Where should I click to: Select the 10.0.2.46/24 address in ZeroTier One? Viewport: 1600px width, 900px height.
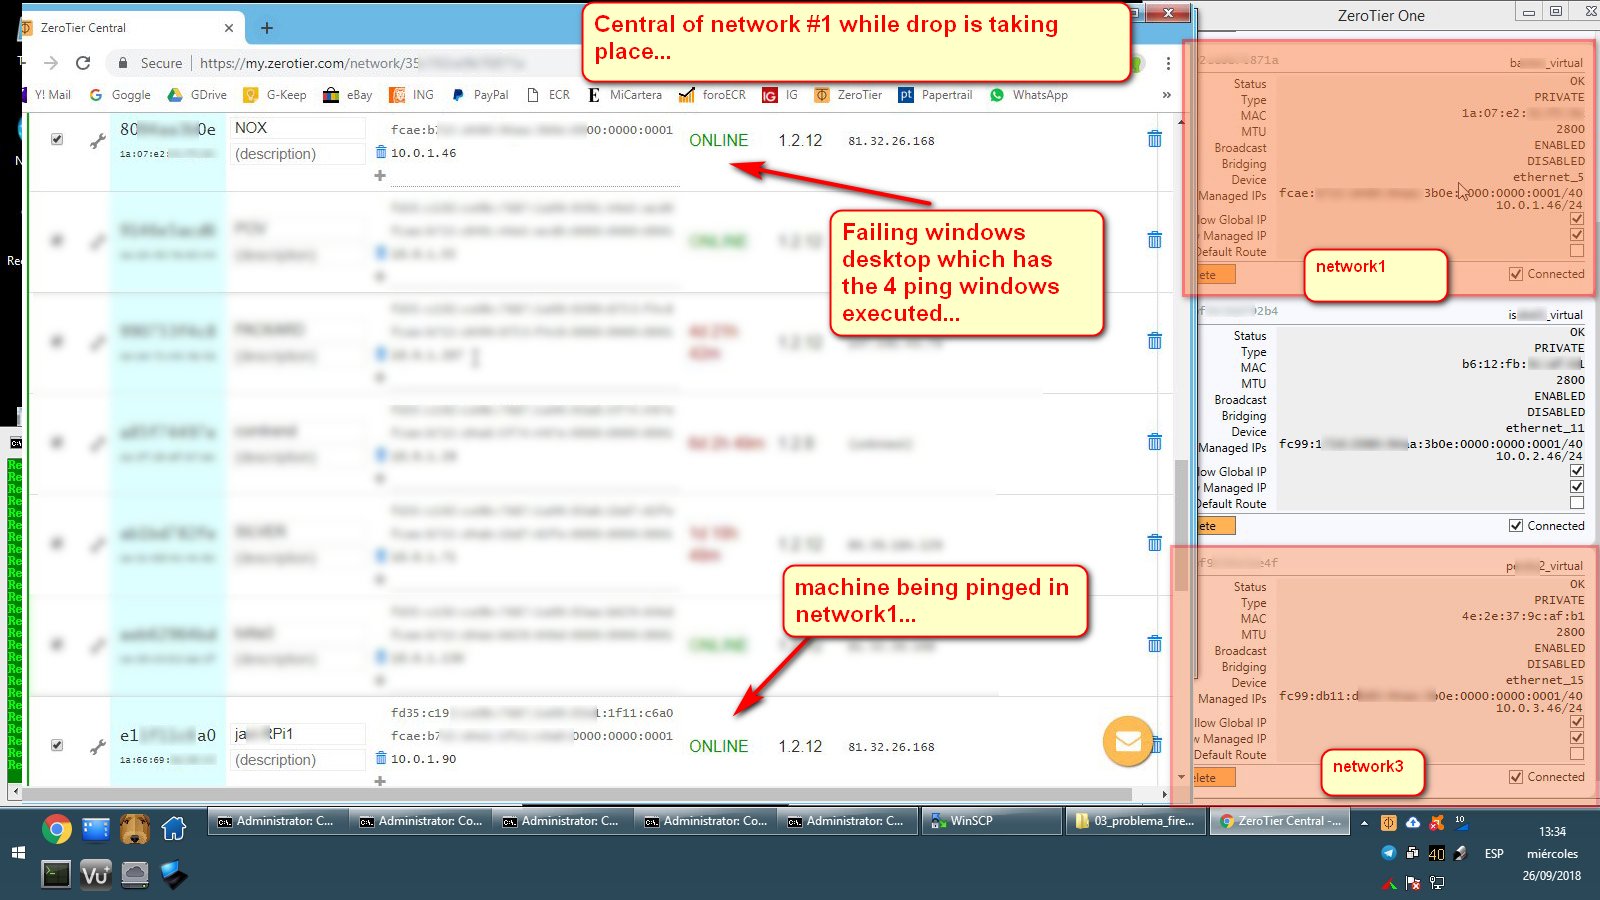point(1540,456)
